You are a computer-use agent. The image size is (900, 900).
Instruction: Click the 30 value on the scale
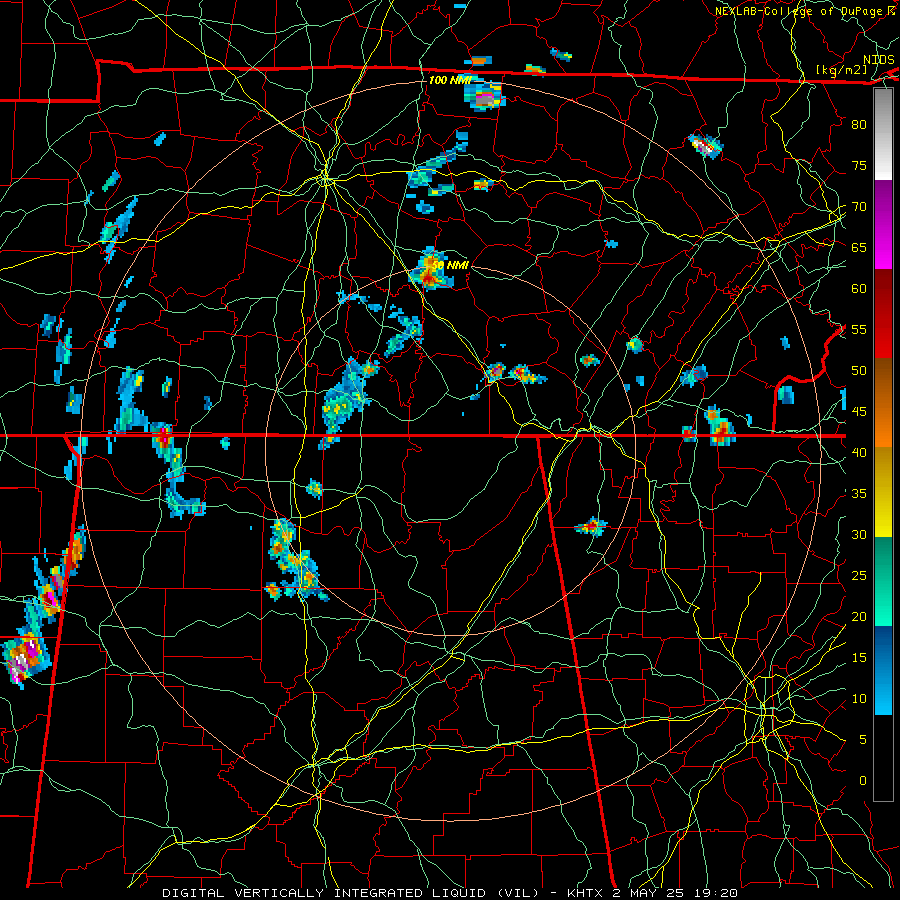point(859,534)
